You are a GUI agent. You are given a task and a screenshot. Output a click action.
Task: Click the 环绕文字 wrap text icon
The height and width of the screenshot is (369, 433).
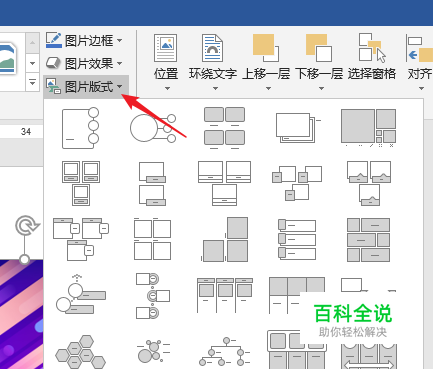point(213,48)
